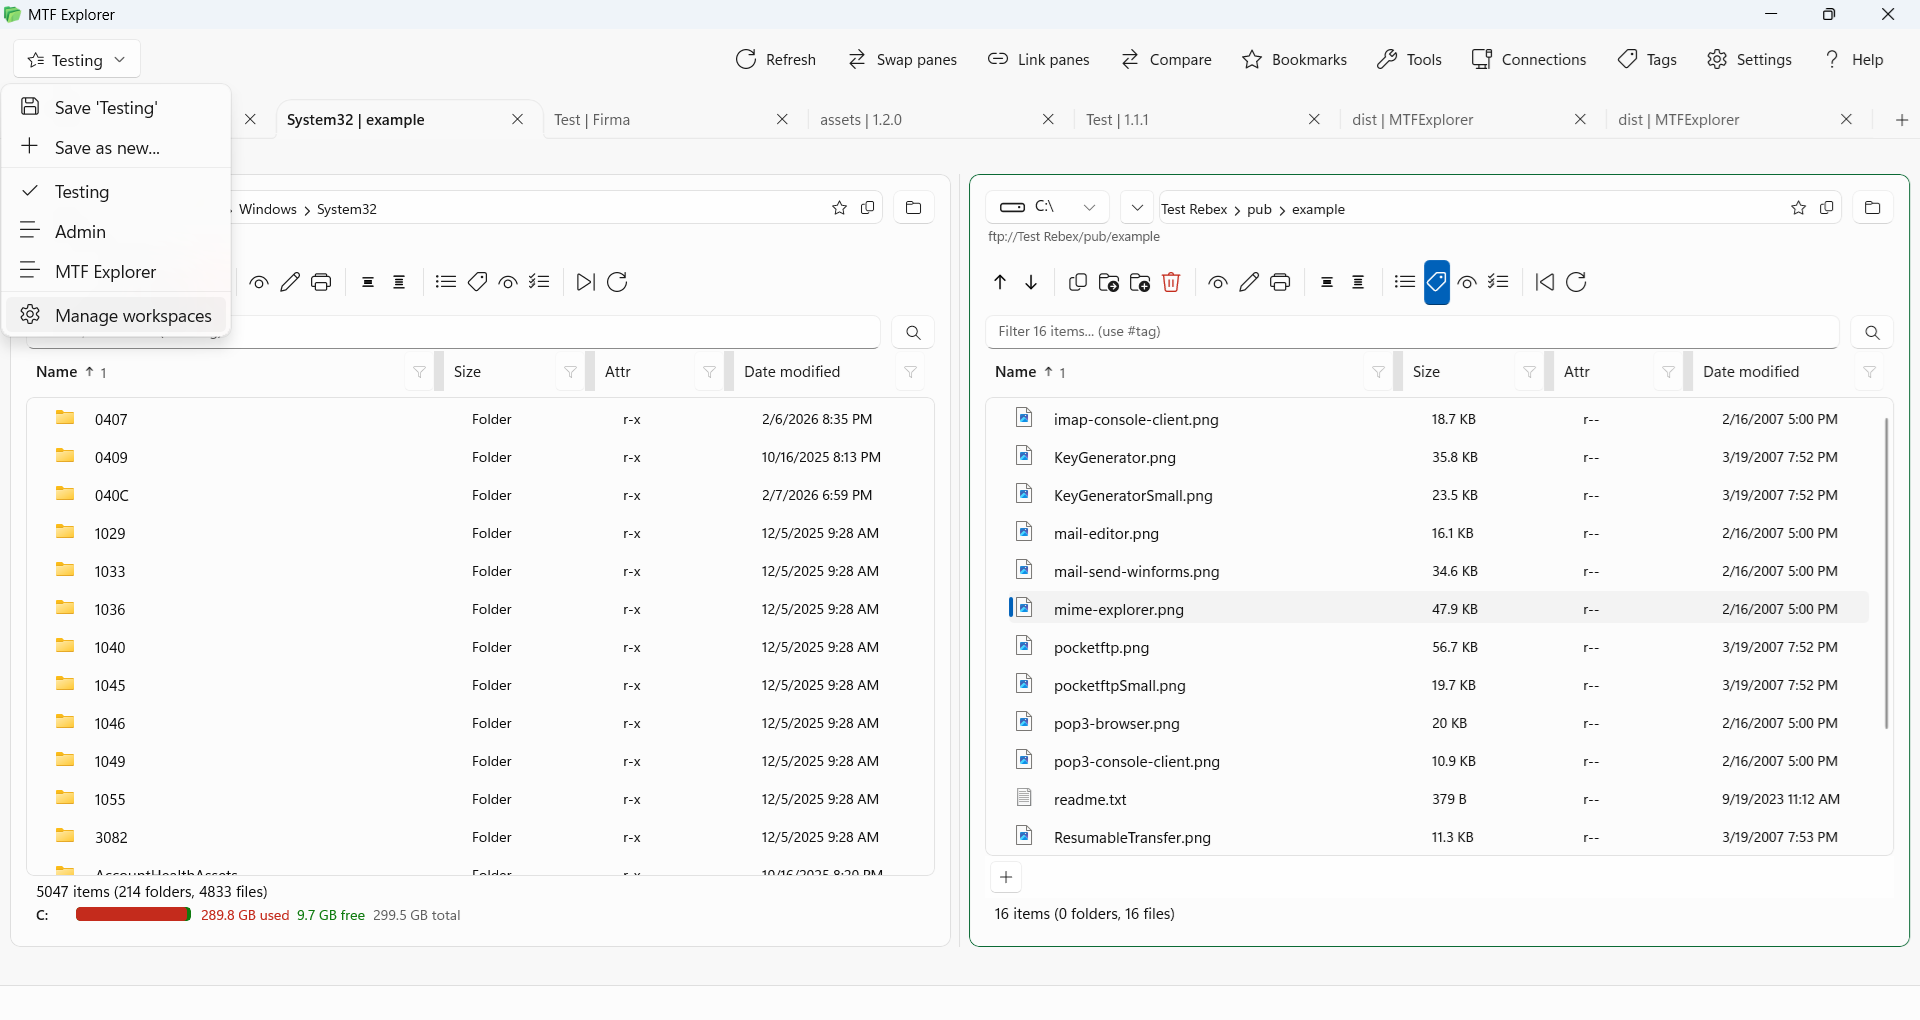The image size is (1920, 1020).
Task: Open the Testing workspace dropdown
Action: point(76,59)
